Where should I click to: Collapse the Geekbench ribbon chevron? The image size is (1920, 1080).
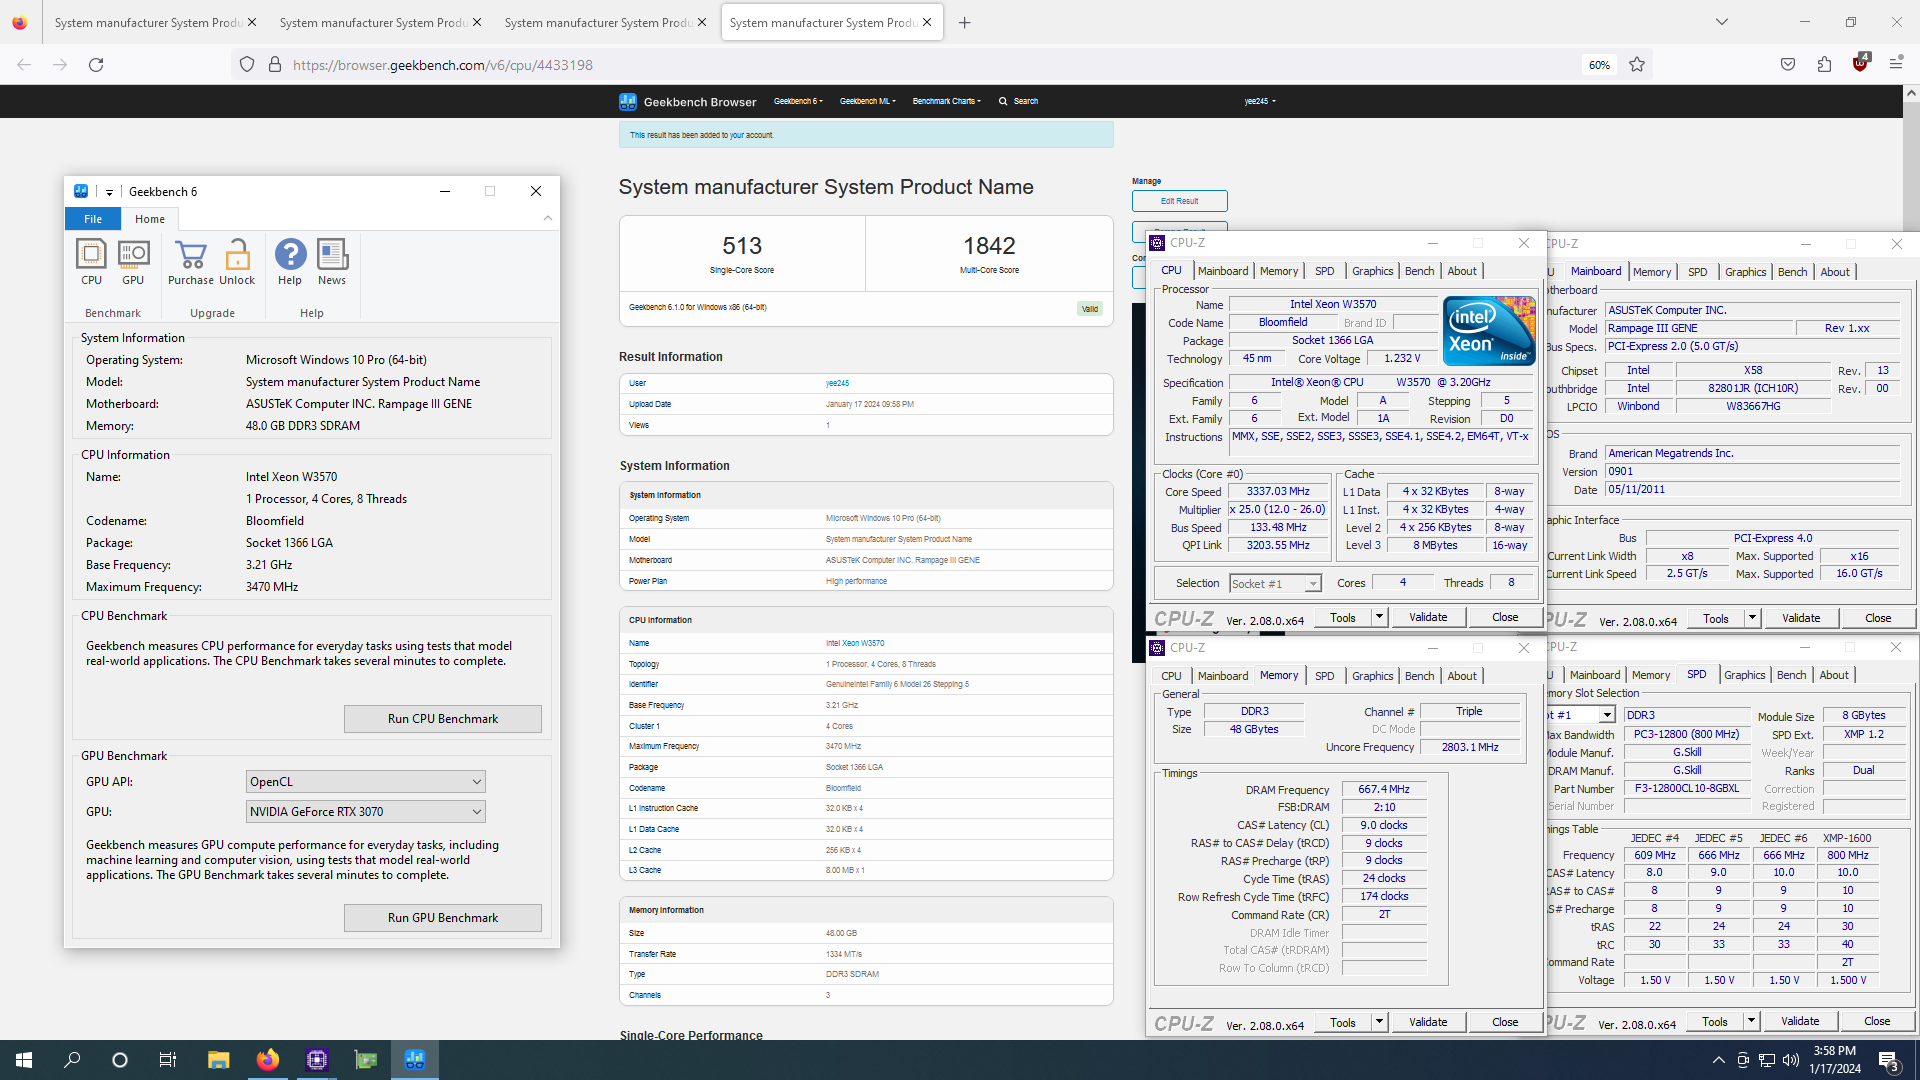tap(548, 218)
